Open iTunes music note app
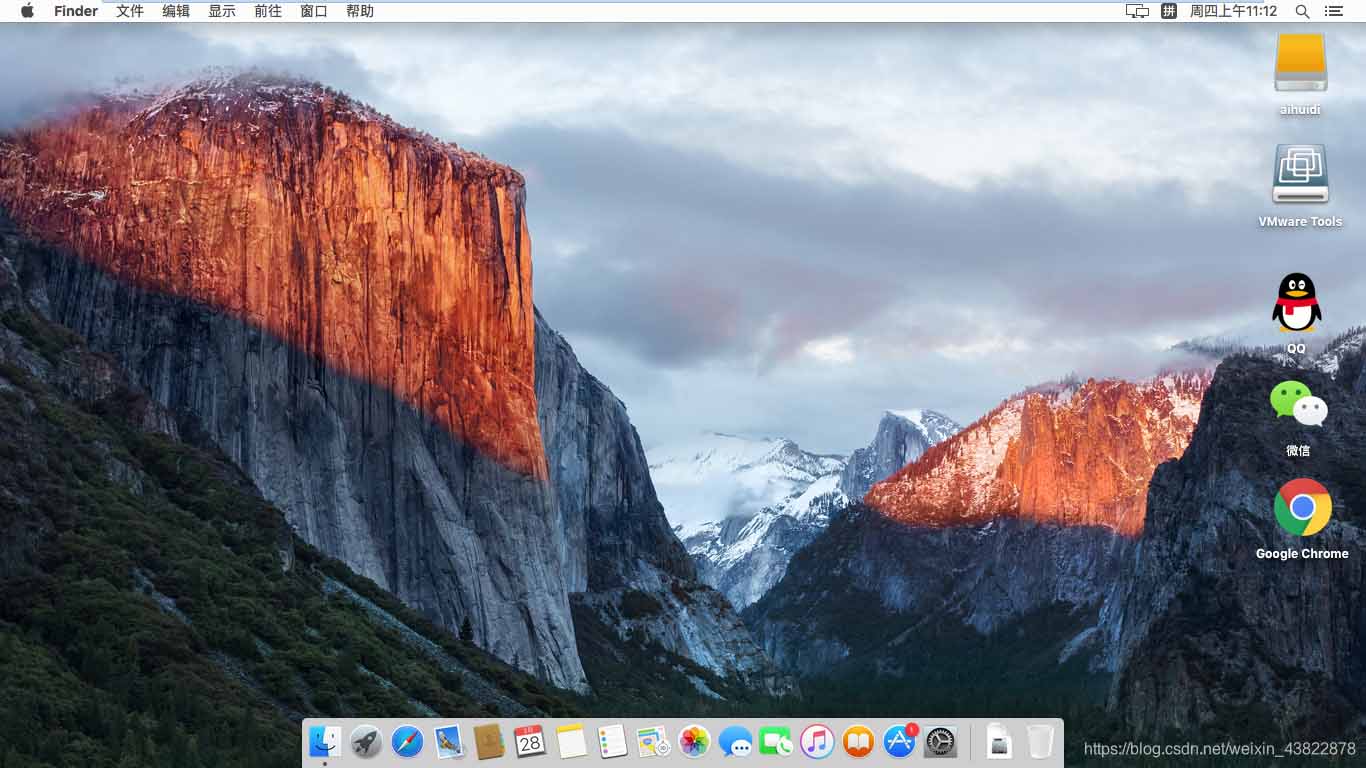The height and width of the screenshot is (768, 1366). (817, 742)
